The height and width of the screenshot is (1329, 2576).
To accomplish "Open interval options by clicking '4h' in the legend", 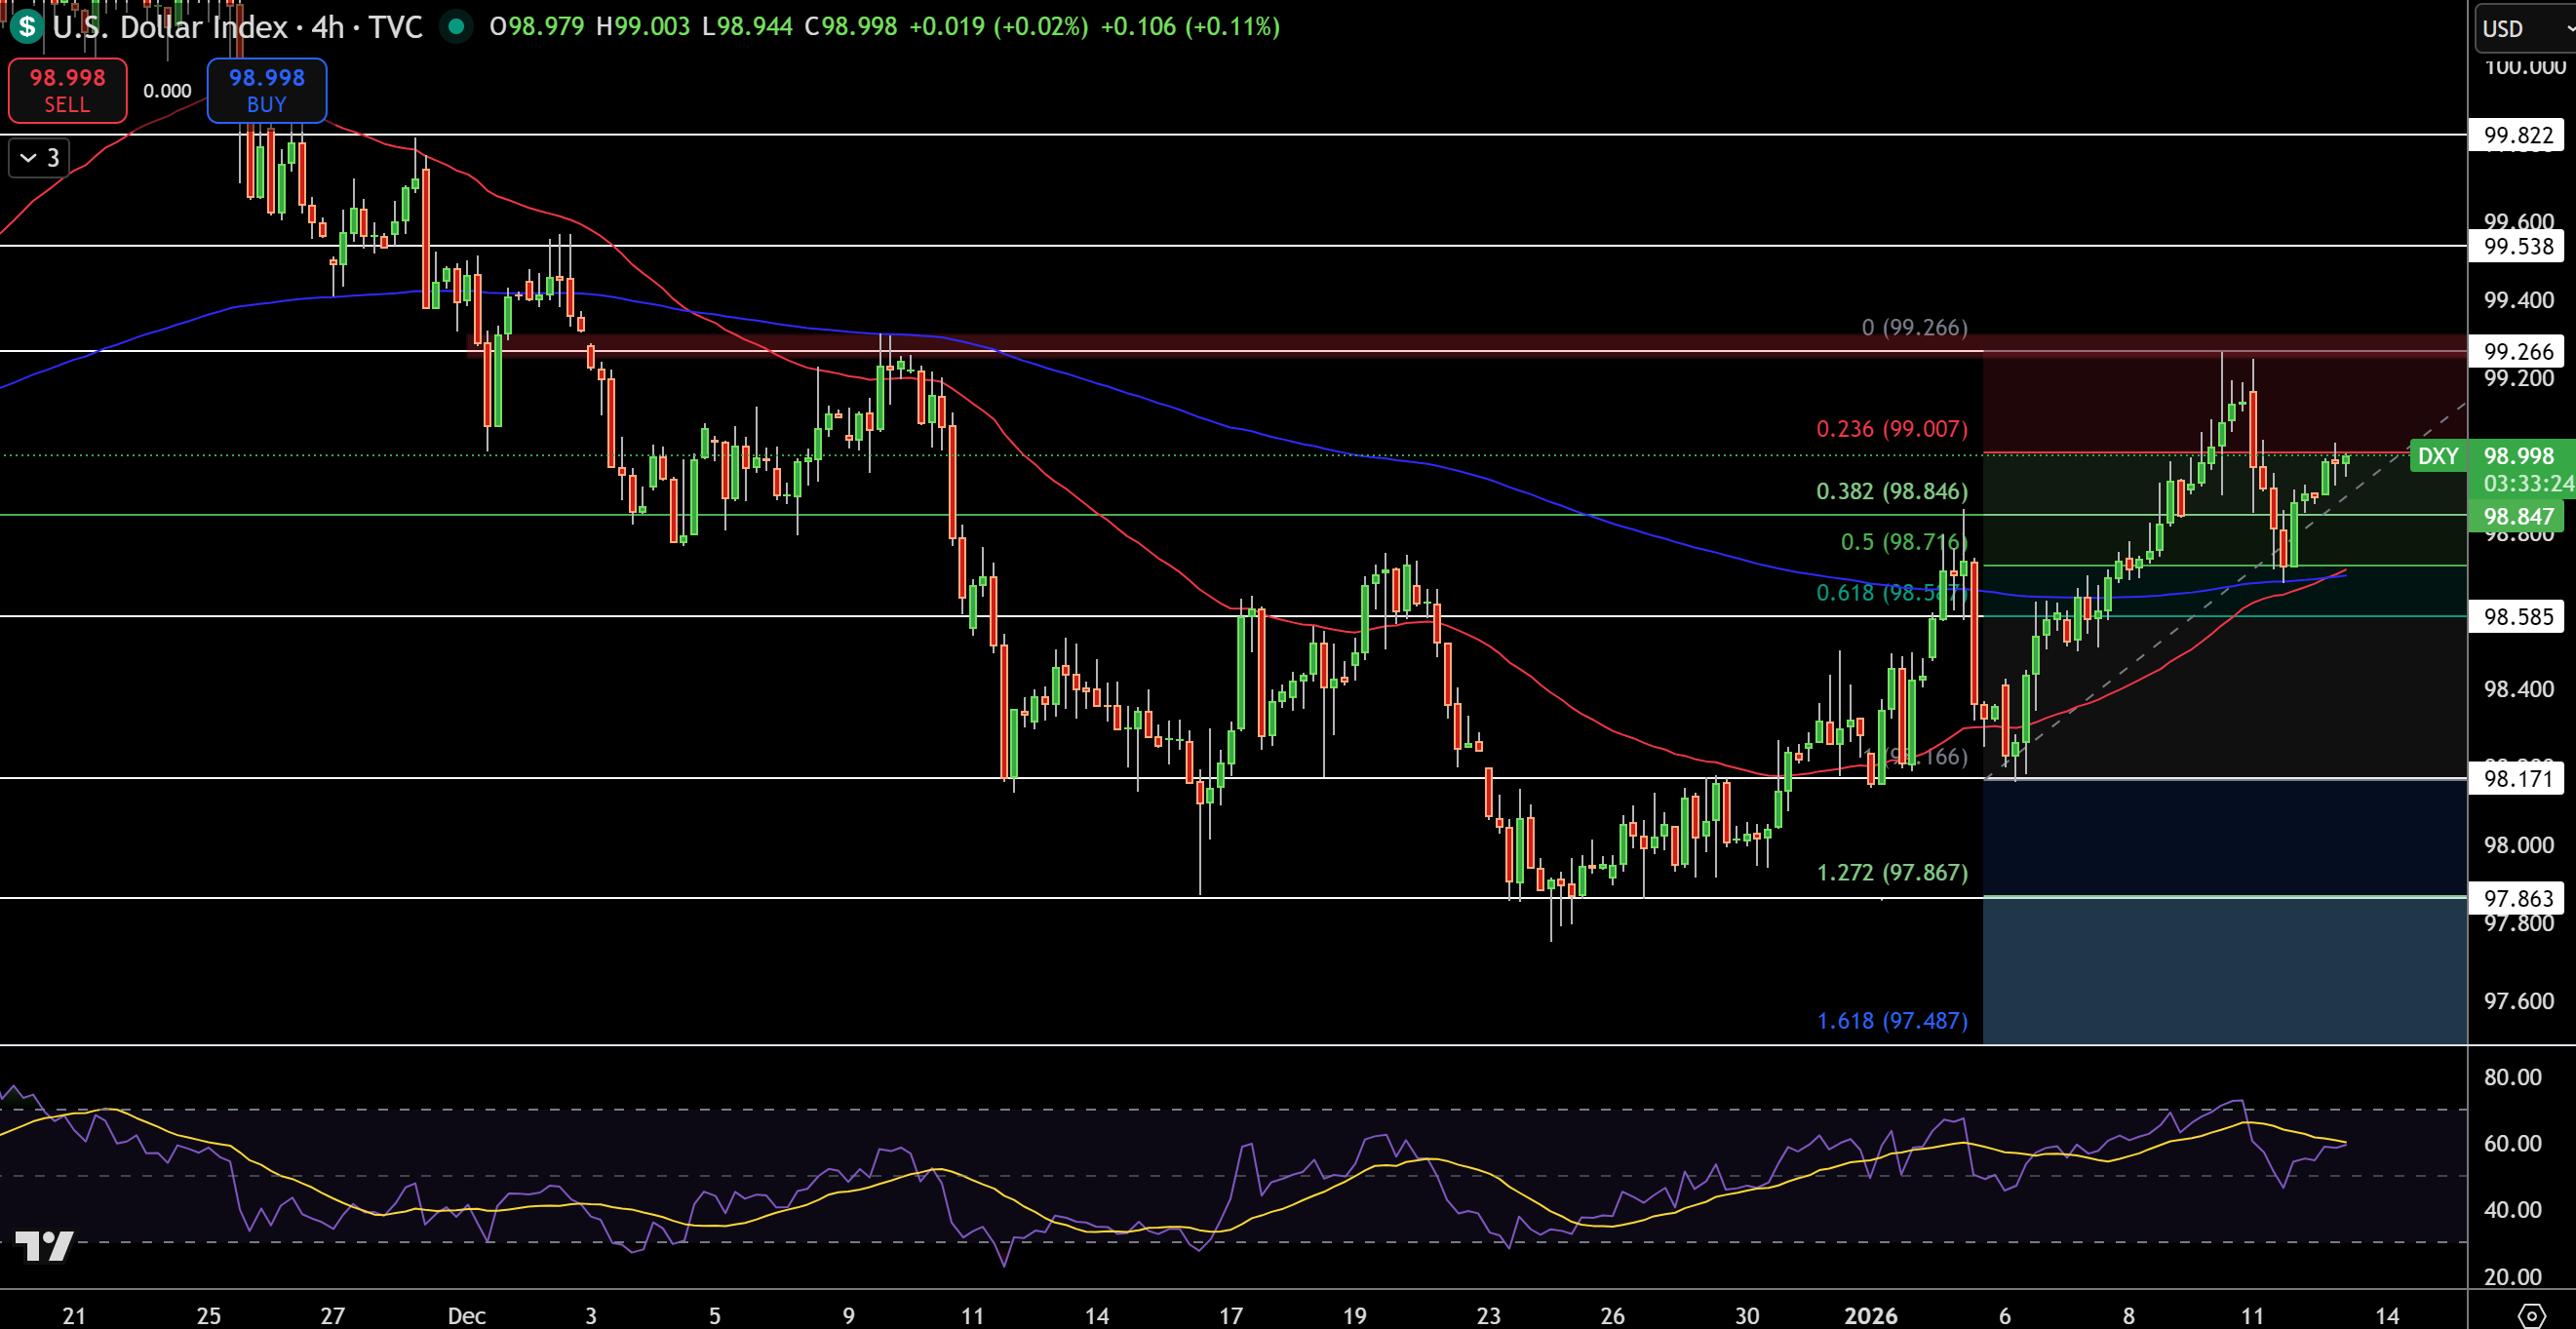I will 327,28.
